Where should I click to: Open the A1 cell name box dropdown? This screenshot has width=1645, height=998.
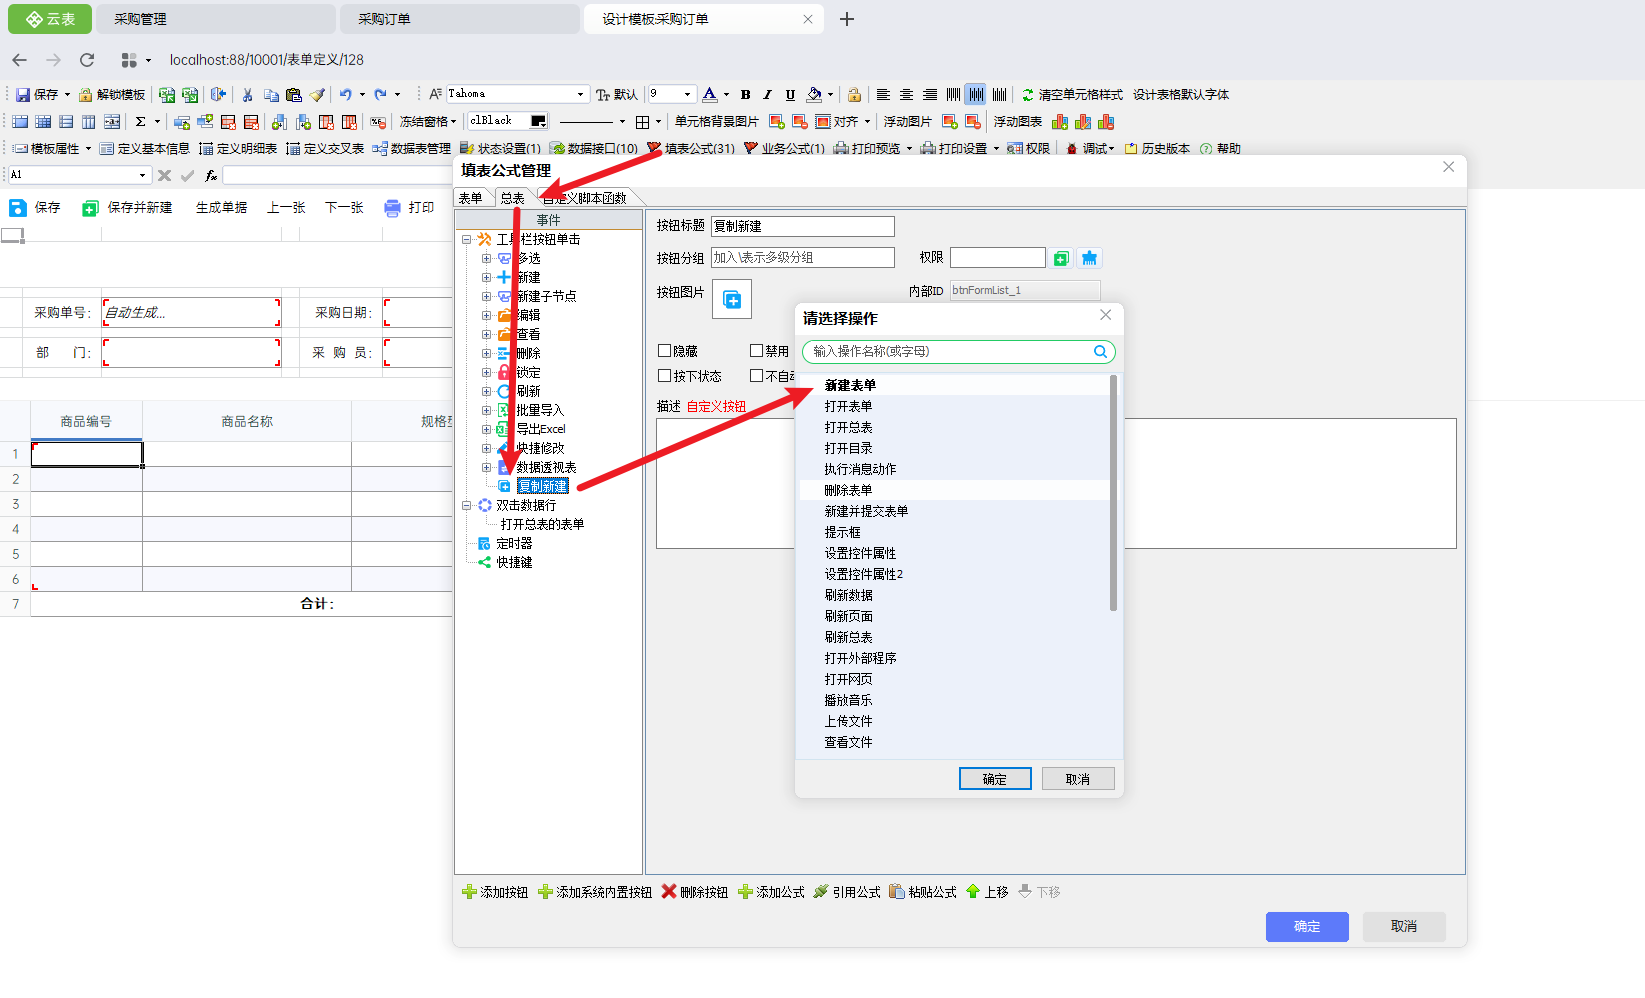point(142,175)
